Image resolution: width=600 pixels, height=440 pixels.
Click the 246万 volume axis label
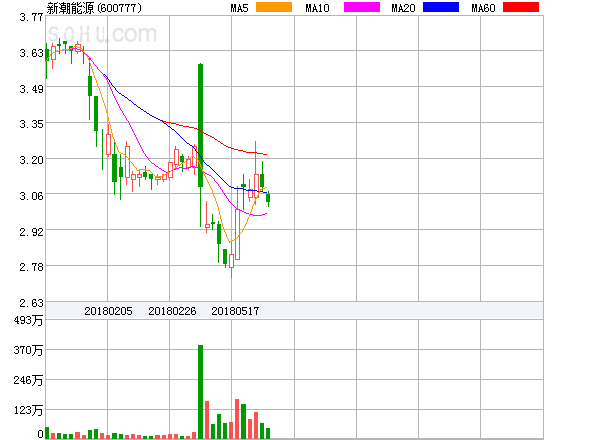coord(28,380)
